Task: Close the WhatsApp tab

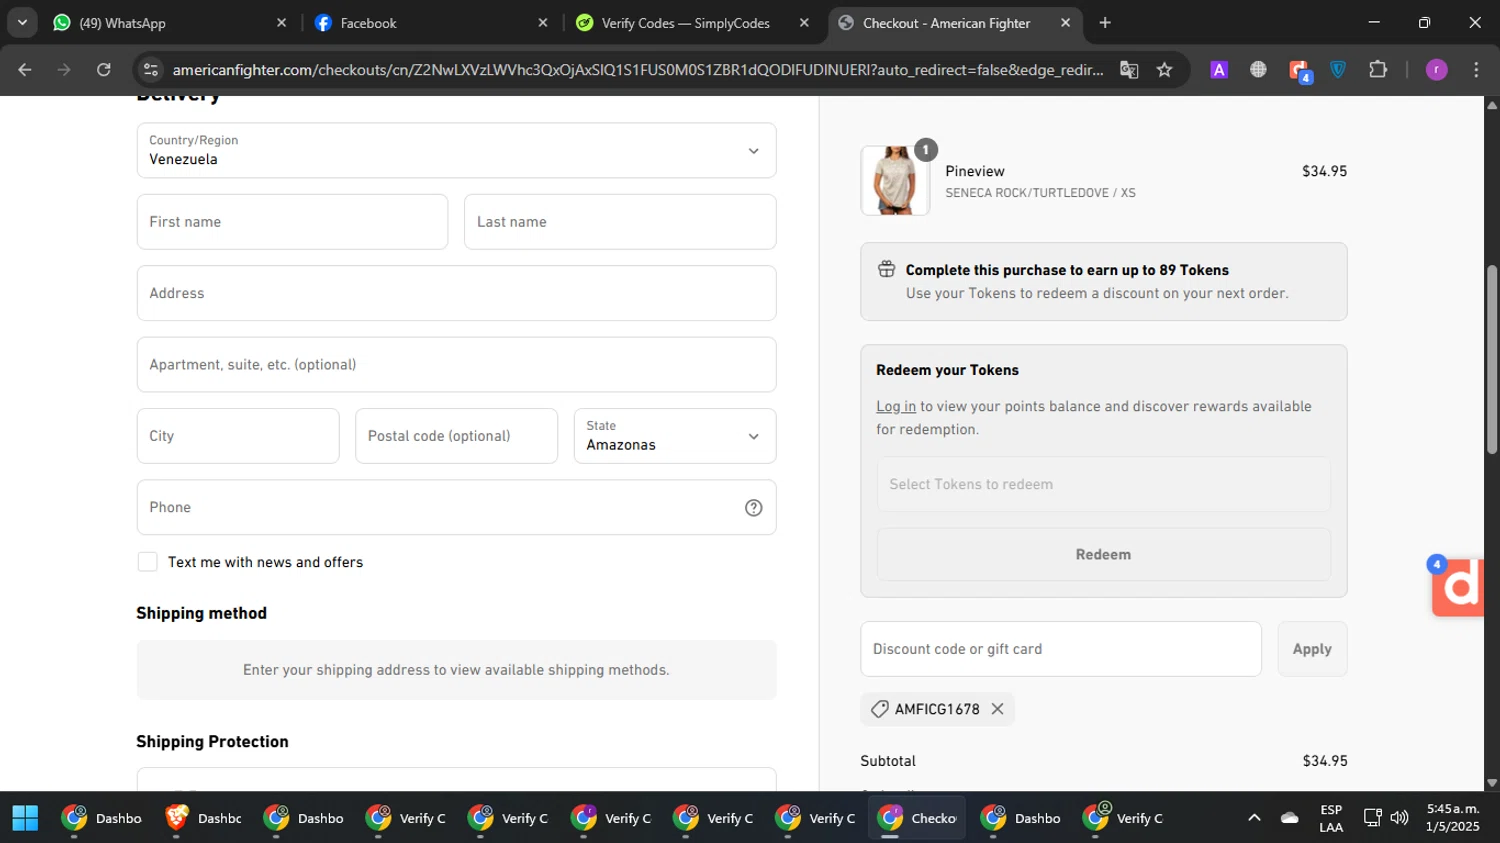Action: 281,23
